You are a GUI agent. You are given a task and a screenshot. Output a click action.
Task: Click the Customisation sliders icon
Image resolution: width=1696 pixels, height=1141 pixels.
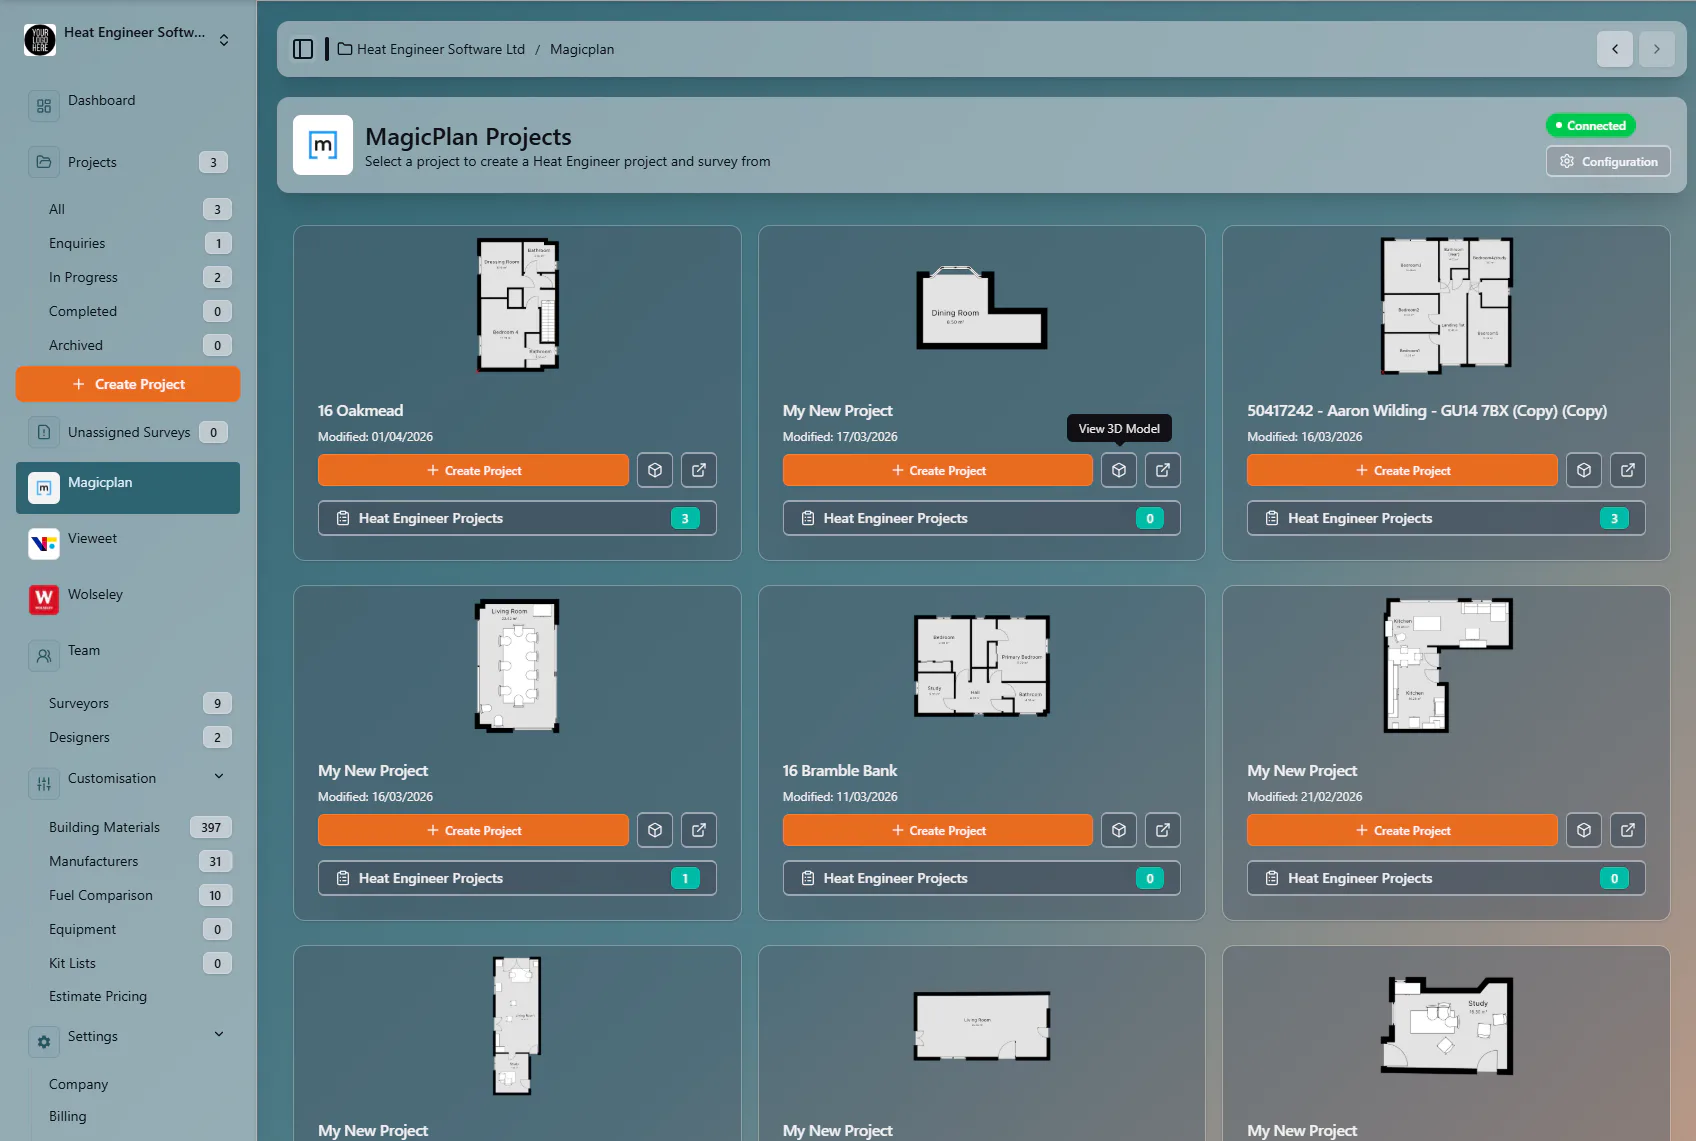[44, 784]
